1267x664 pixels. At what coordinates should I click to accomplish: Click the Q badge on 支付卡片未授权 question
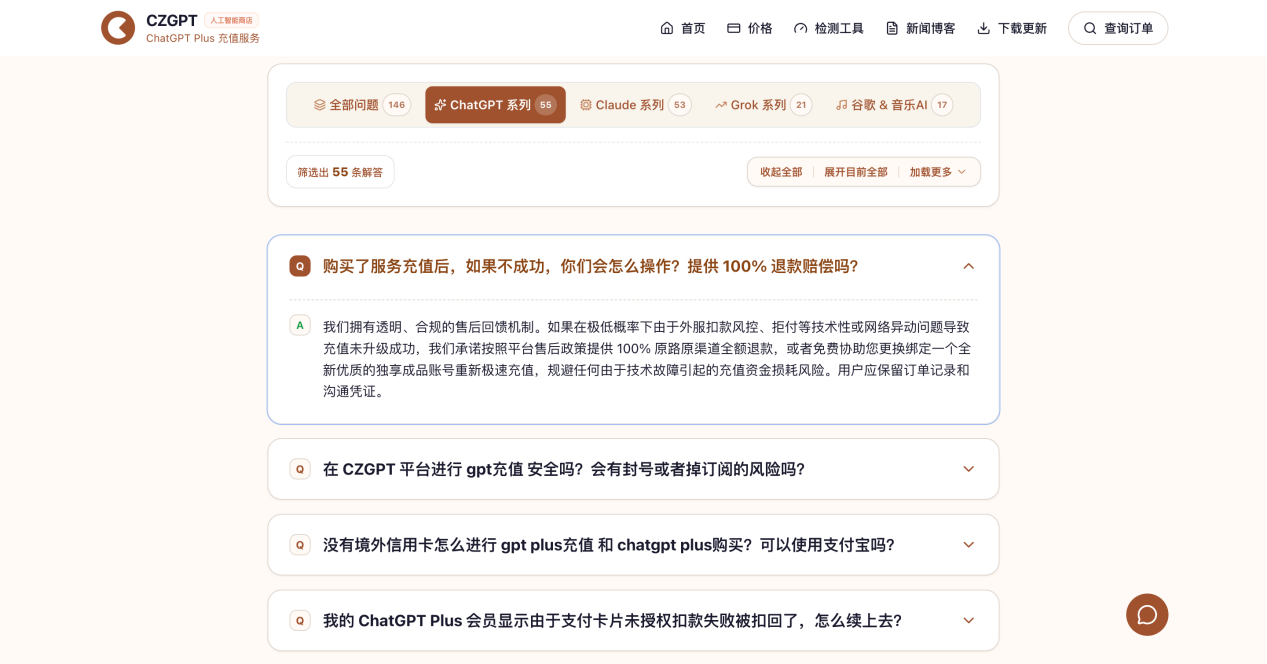tap(300, 621)
